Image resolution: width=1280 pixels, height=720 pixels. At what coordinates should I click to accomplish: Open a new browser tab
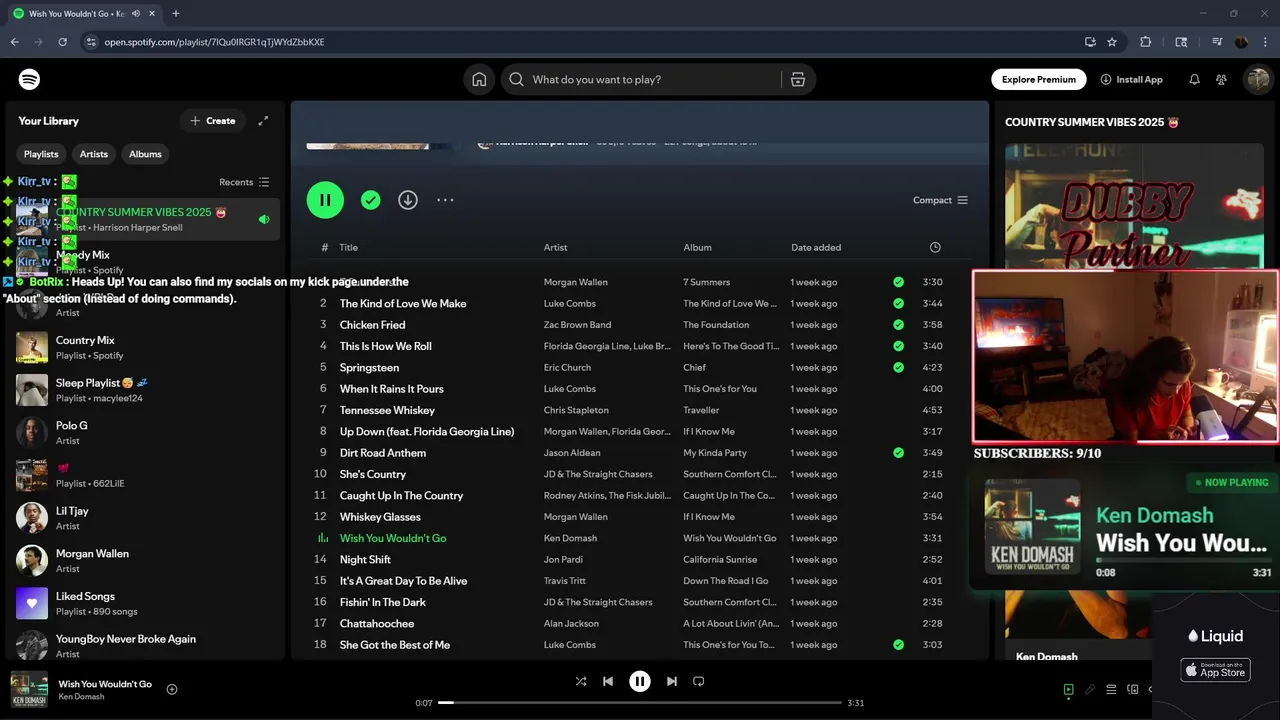point(176,14)
